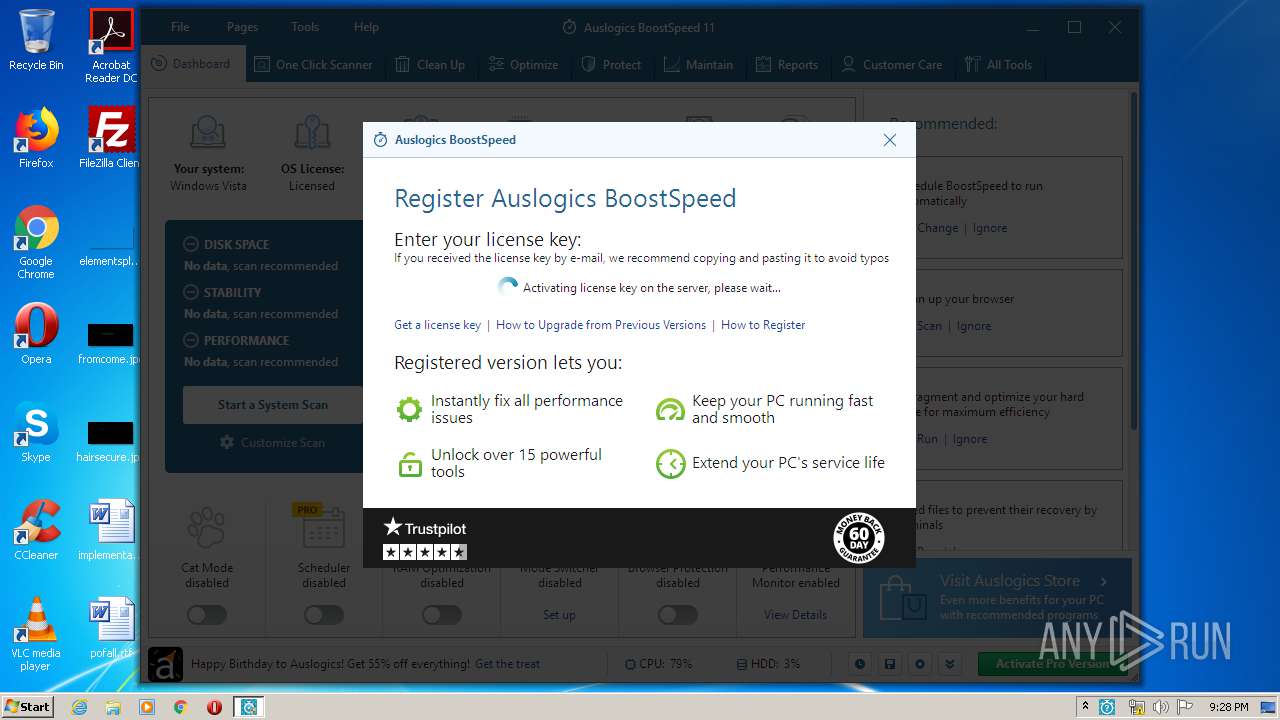Open the CCleaner desktop icon
This screenshot has height=720, width=1280.
(x=36, y=530)
